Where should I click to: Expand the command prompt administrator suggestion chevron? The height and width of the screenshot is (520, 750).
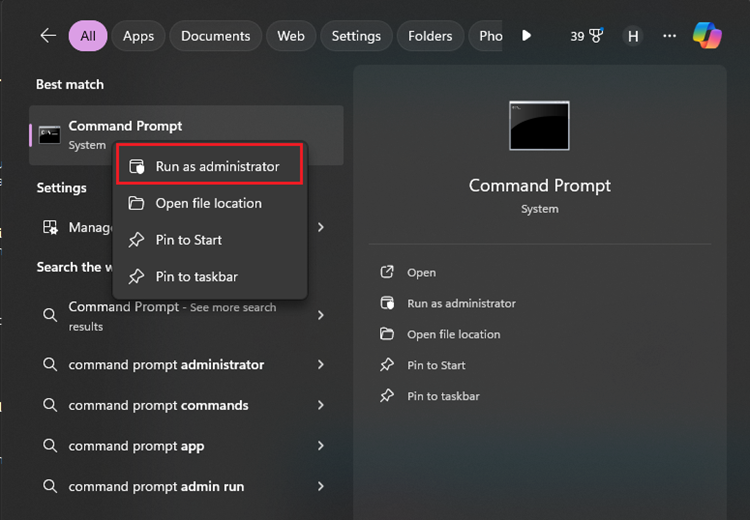pyautogui.click(x=321, y=365)
